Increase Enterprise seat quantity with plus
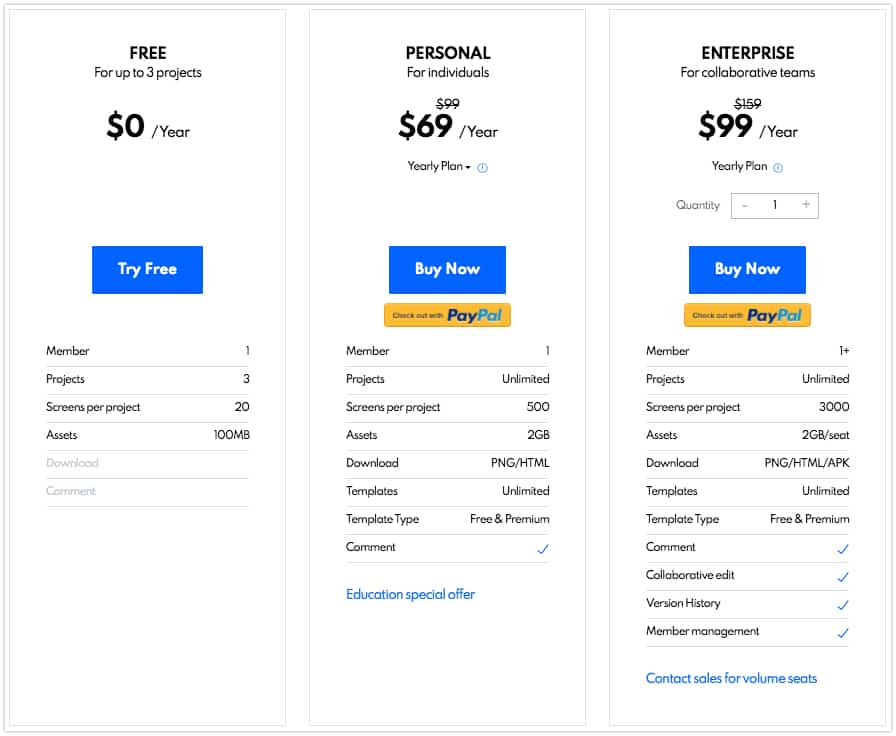Screen dimensions: 896x736 point(806,205)
